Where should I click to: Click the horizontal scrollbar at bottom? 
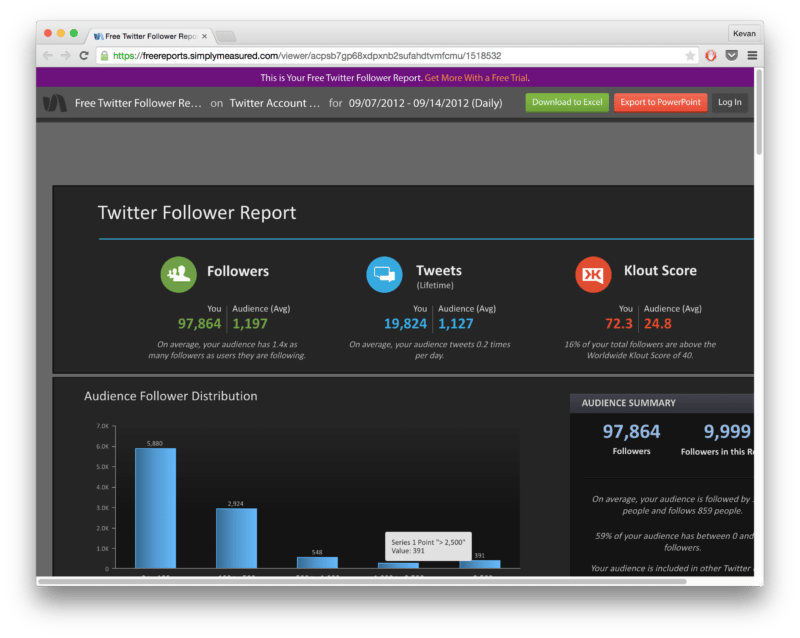363,581
